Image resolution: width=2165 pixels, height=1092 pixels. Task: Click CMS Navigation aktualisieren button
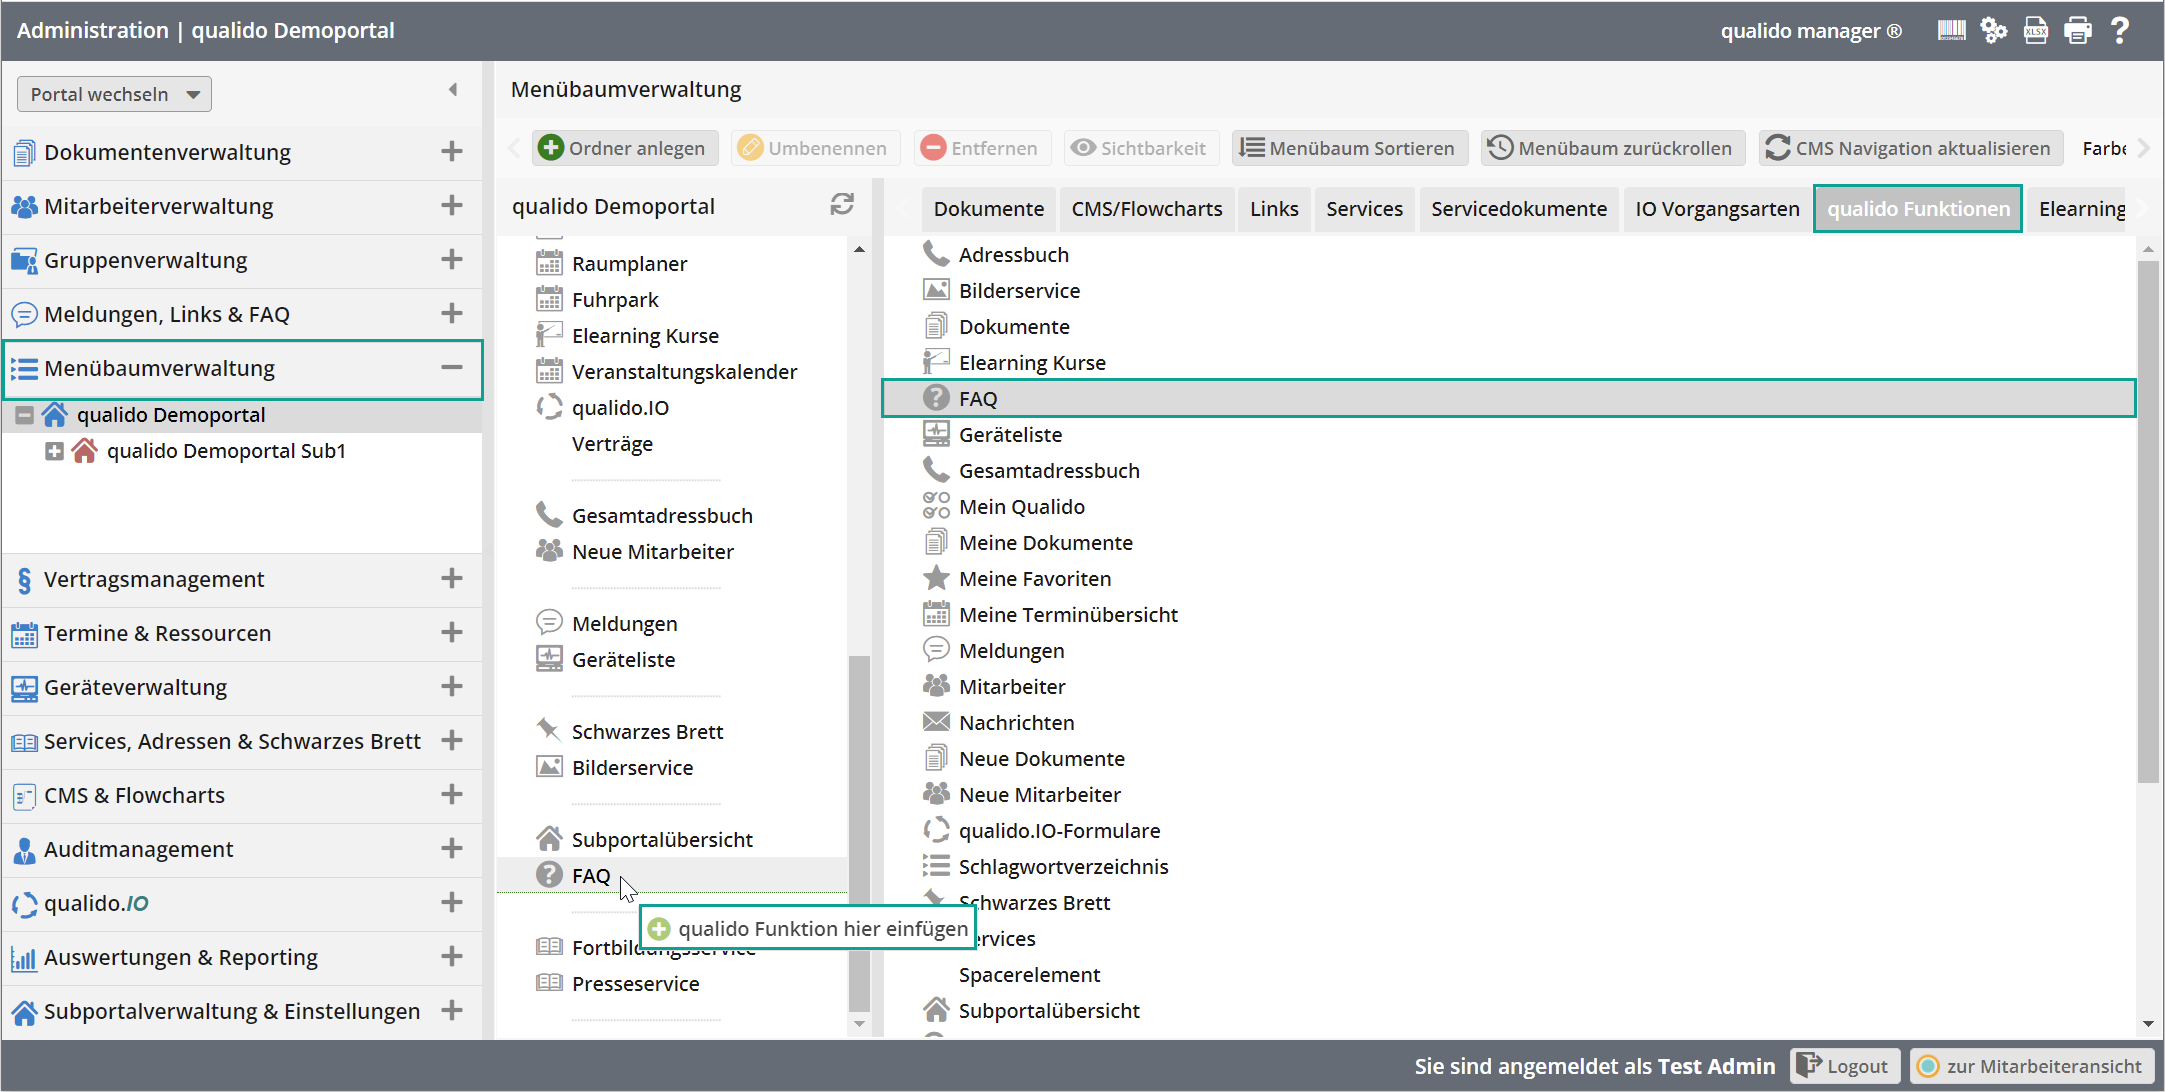click(x=1910, y=148)
